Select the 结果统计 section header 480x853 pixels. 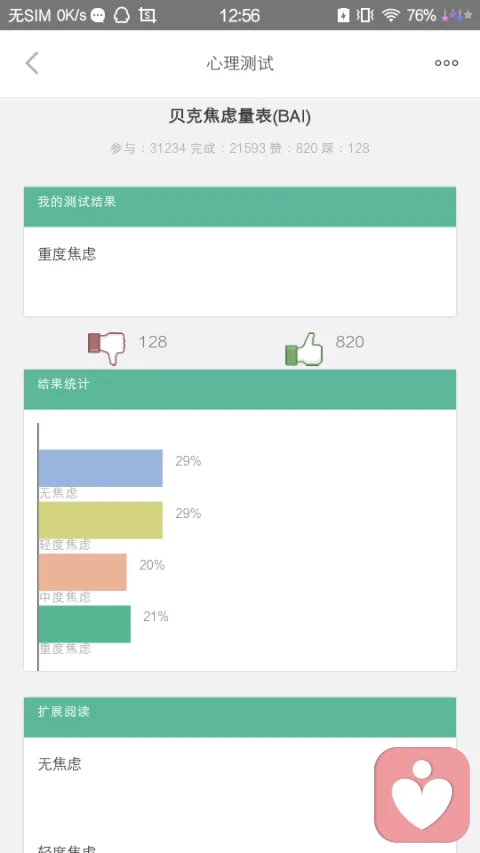(240, 390)
